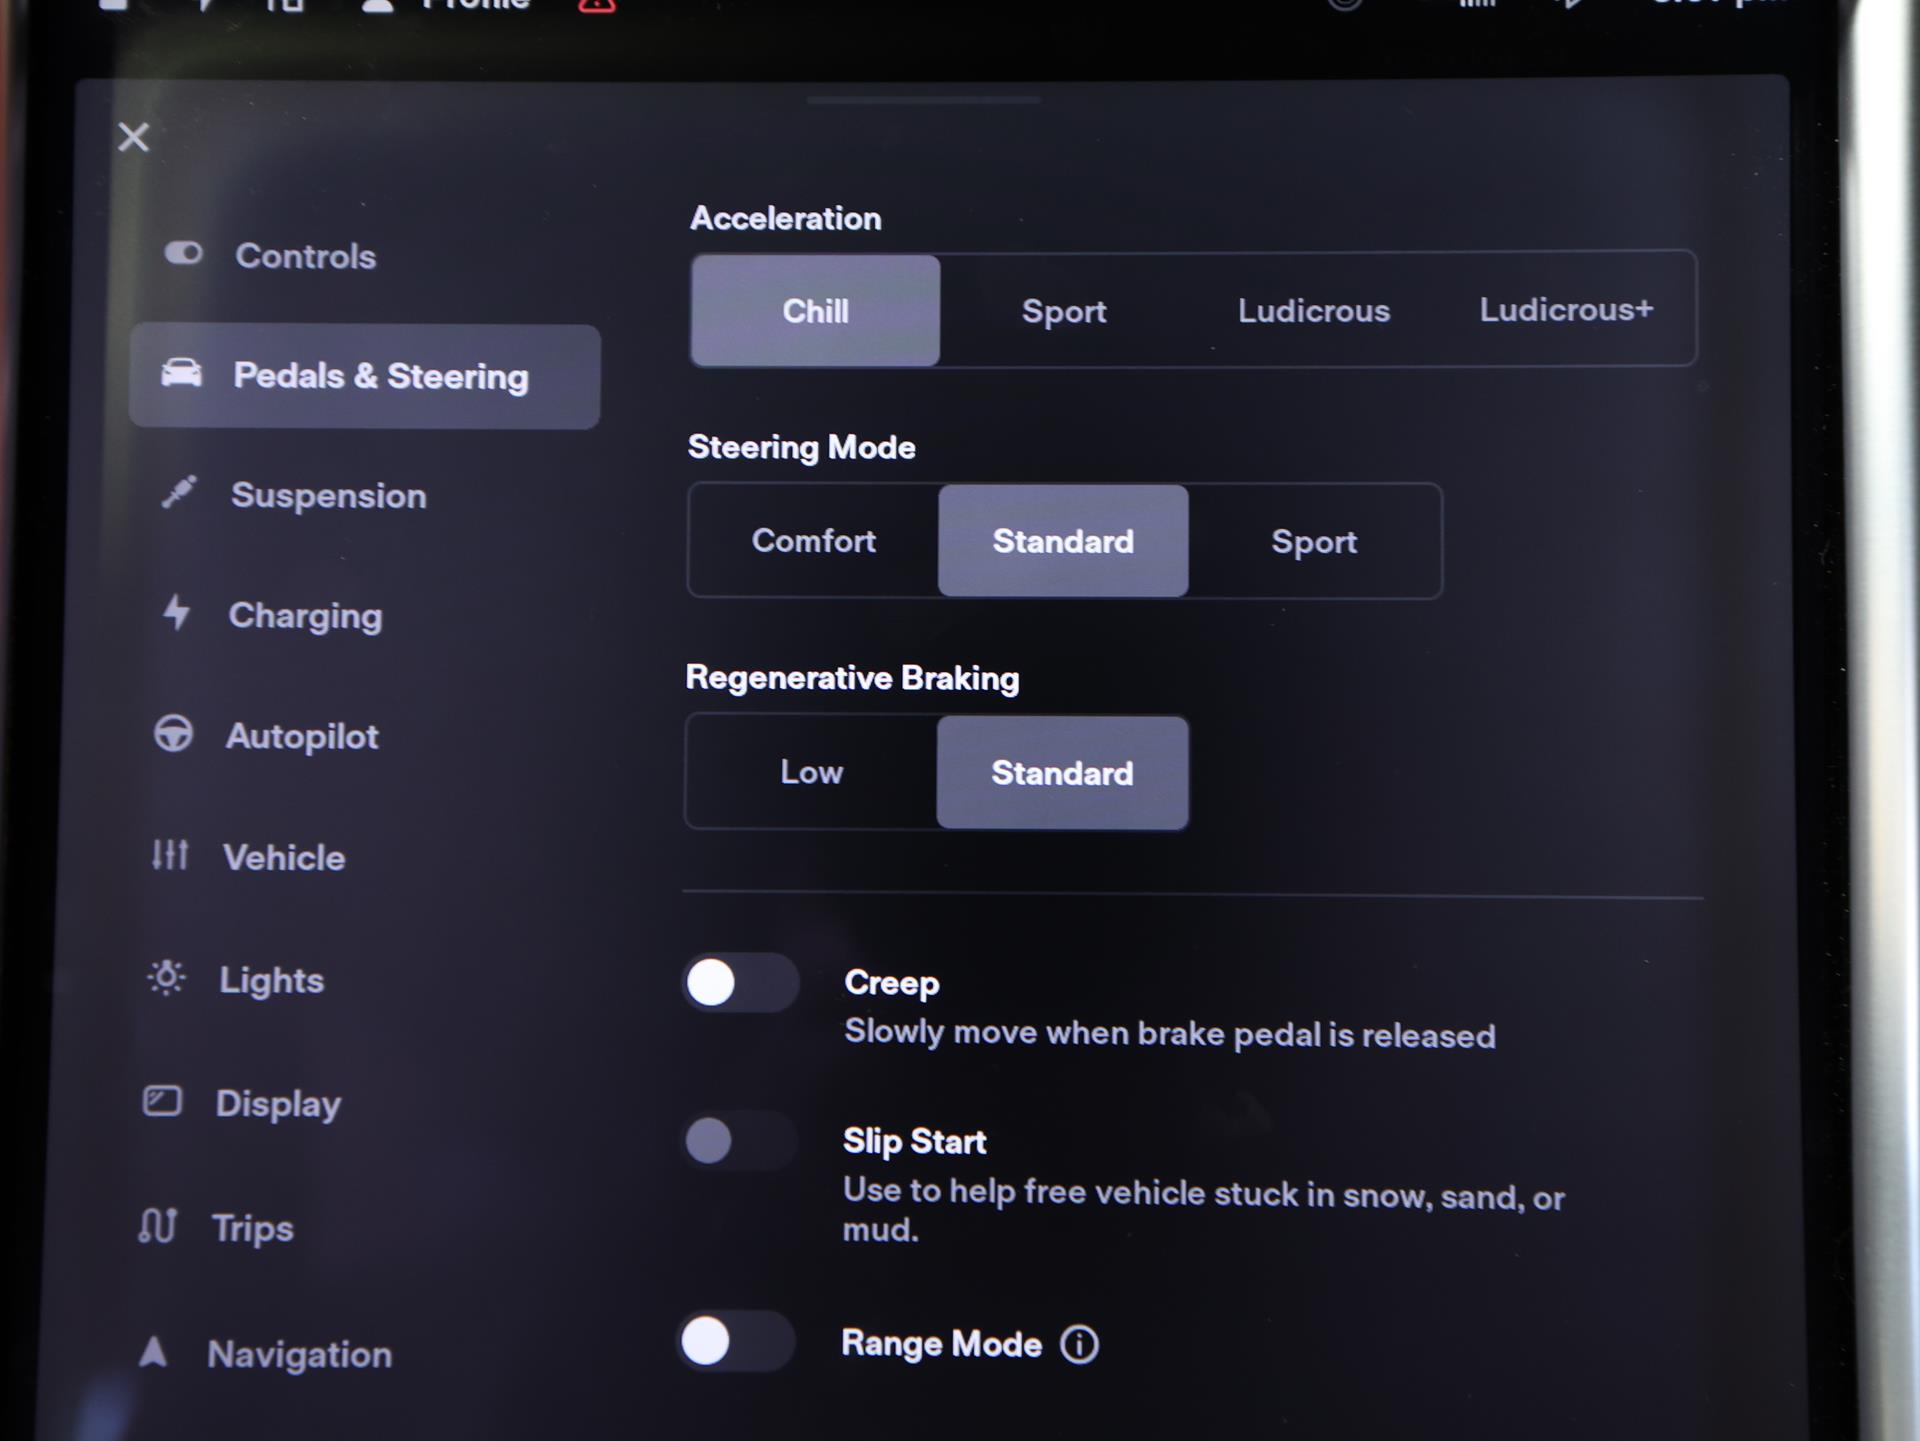Toggle the Slip Start switch
This screenshot has height=1441, width=1920.
tap(738, 1141)
